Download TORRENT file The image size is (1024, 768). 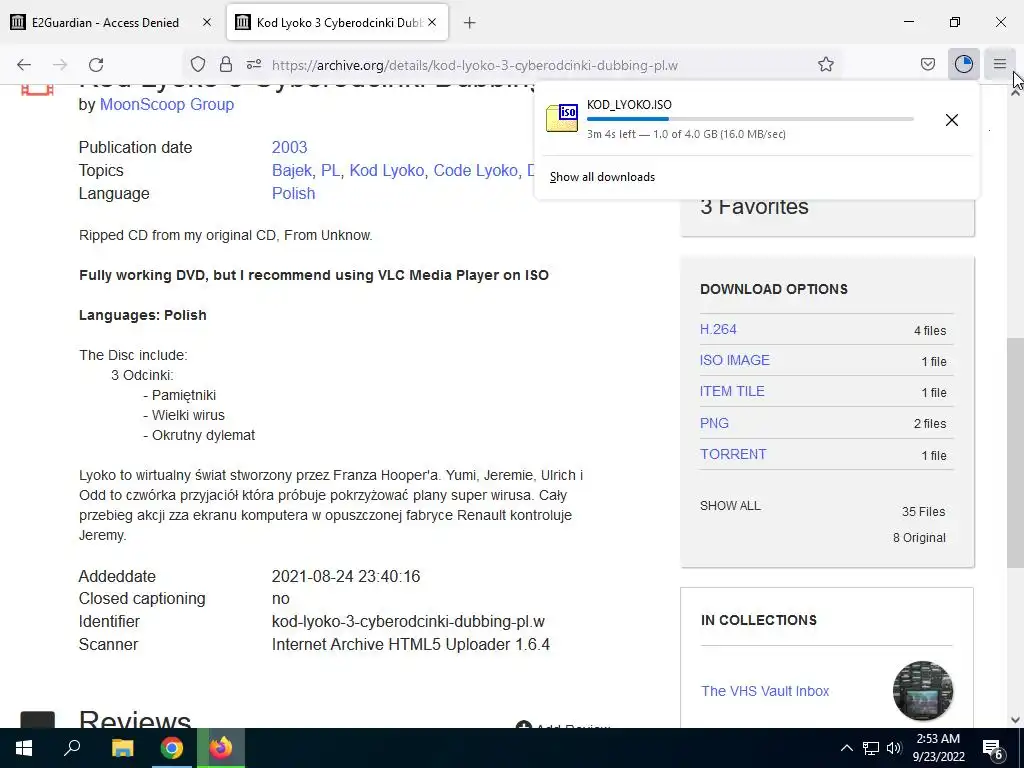(733, 454)
